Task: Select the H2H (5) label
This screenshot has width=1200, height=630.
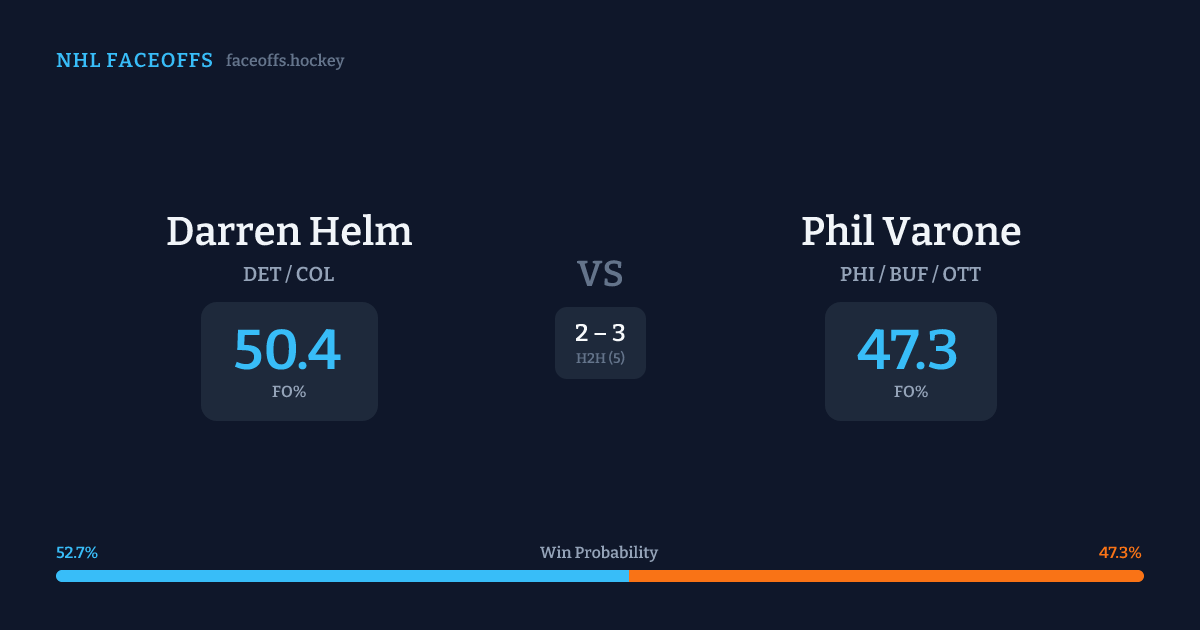Action: 600,358
